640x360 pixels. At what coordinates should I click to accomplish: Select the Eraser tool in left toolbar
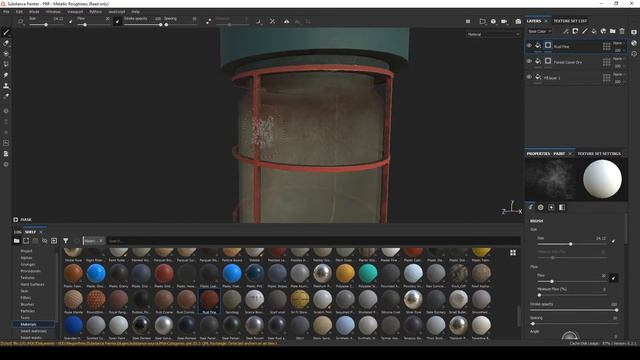(6, 43)
